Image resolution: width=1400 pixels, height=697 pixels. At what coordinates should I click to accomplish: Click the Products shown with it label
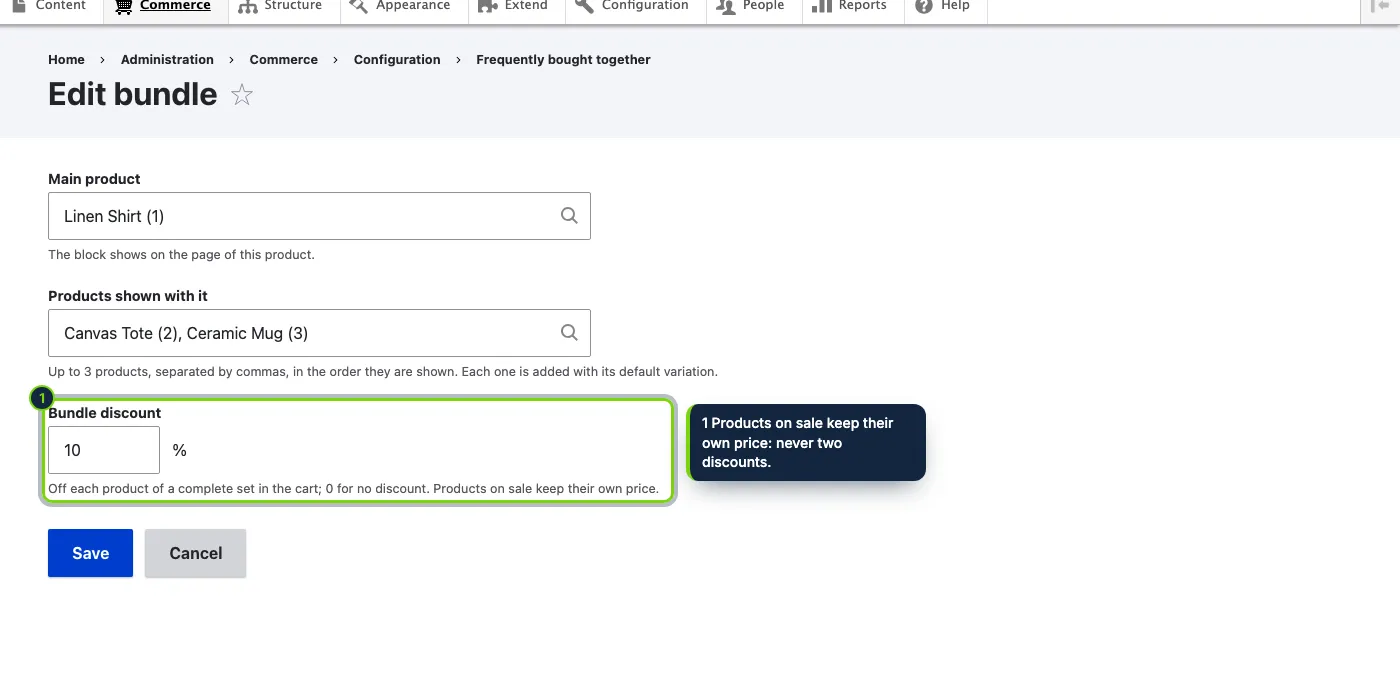[128, 296]
